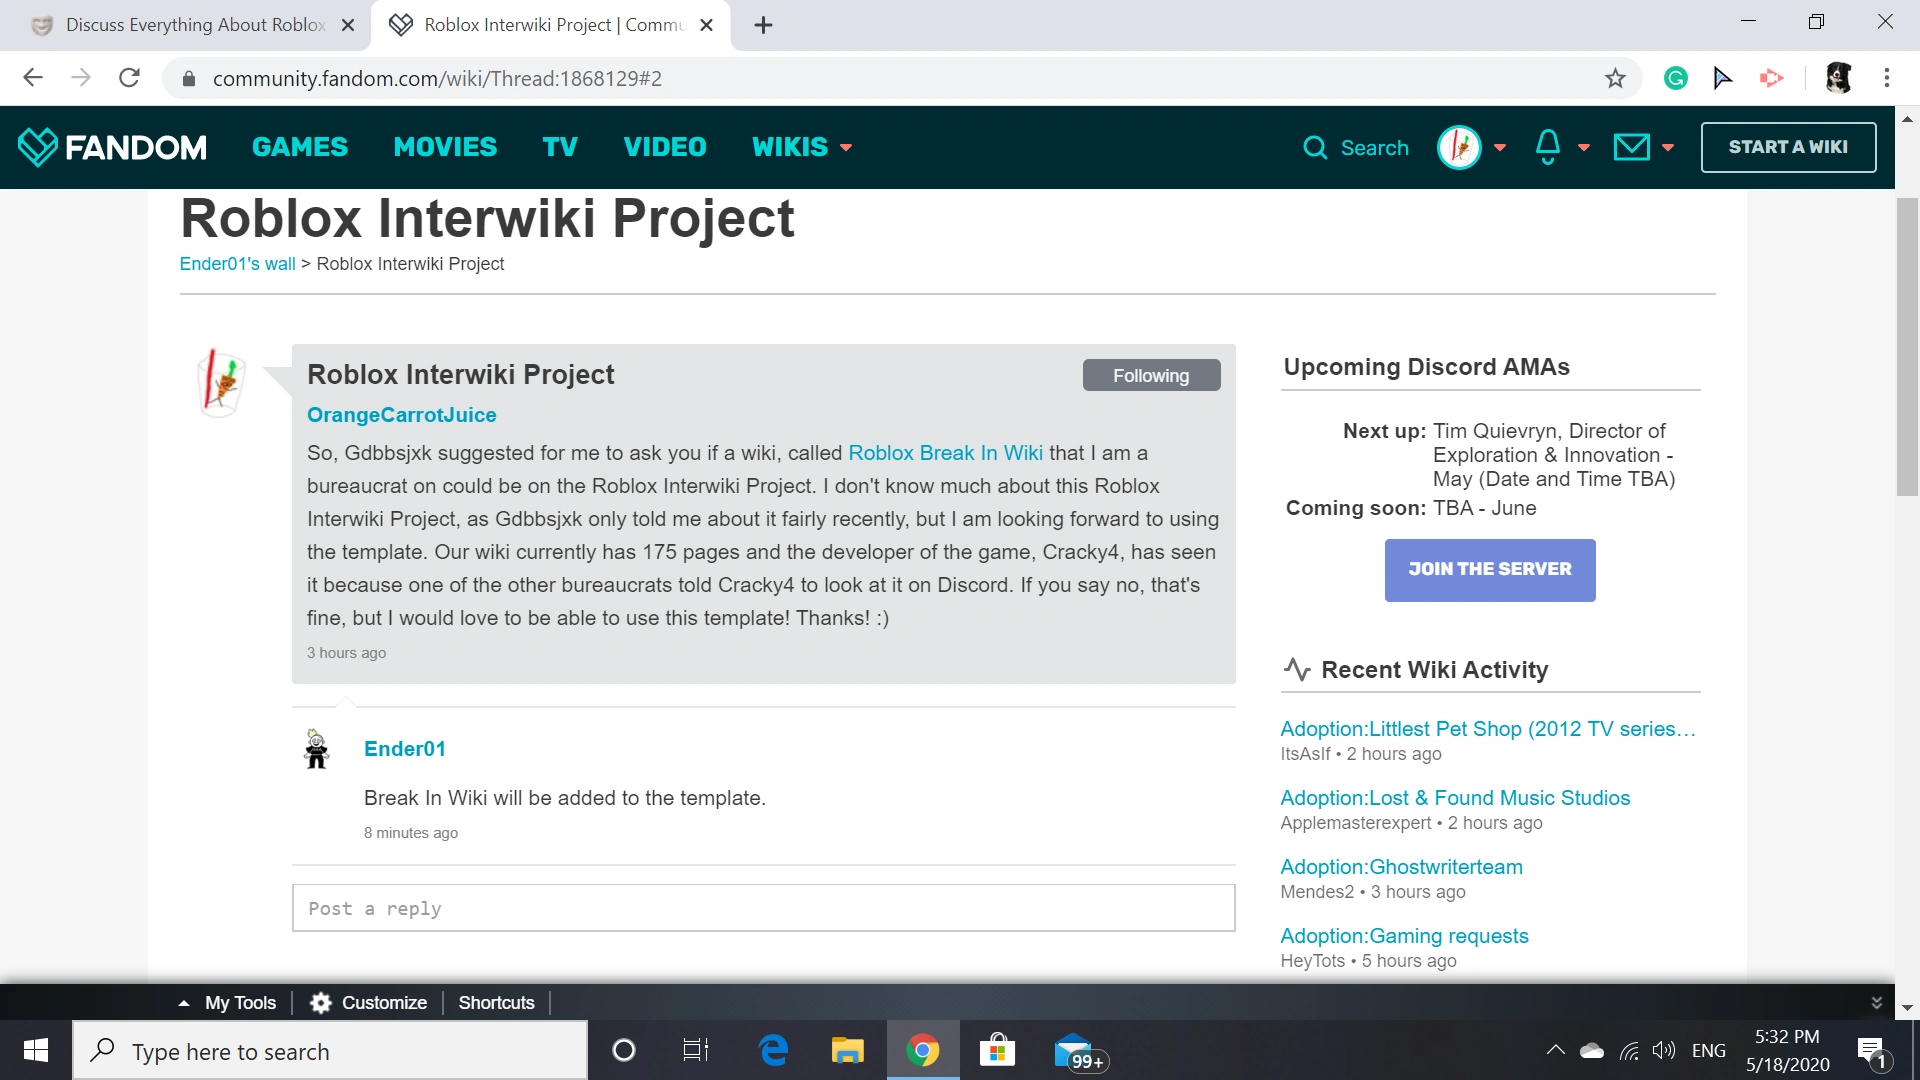This screenshot has height=1080, width=1920.
Task: Open the Grammarly extension icon
Action: click(1674, 77)
